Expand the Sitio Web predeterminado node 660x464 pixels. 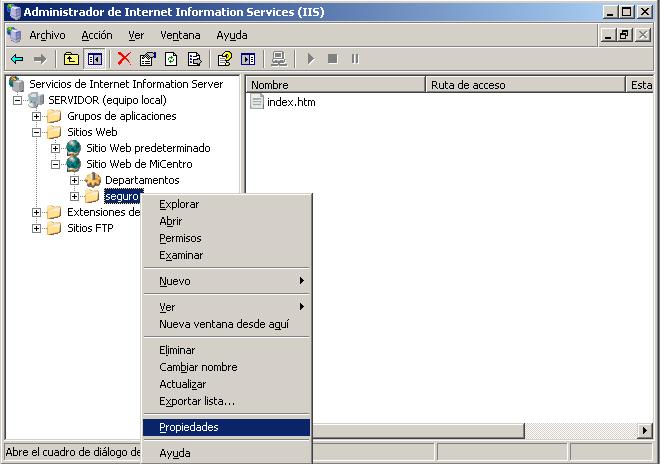coord(56,148)
